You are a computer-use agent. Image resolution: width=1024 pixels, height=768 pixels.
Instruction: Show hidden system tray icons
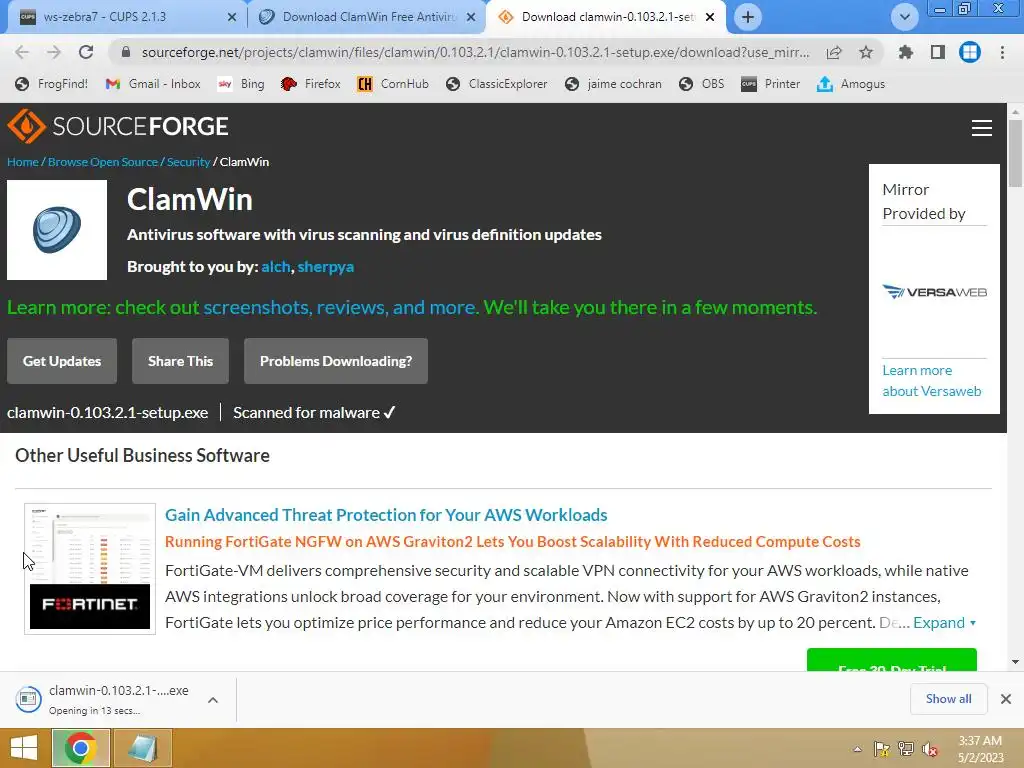click(857, 749)
